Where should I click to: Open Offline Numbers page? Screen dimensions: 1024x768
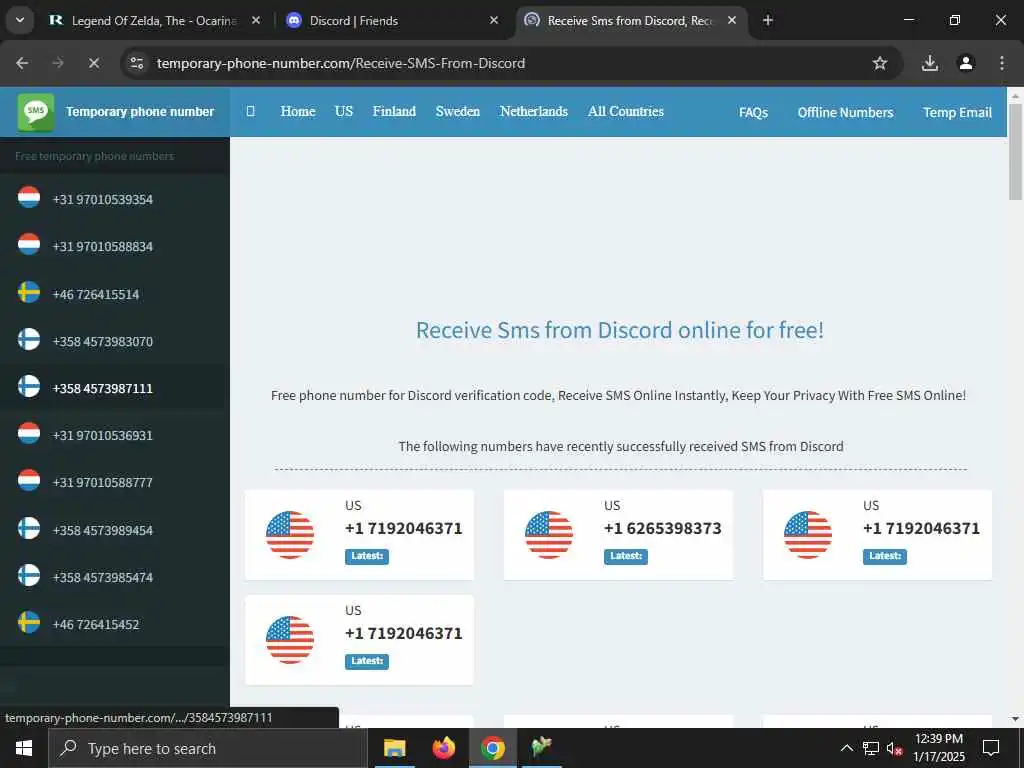(x=846, y=112)
